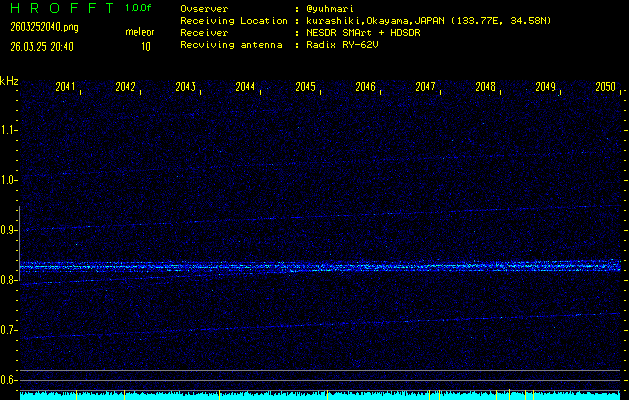Click the kHz axis unit label
This screenshot has width=629, height=400.
click(x=9, y=80)
